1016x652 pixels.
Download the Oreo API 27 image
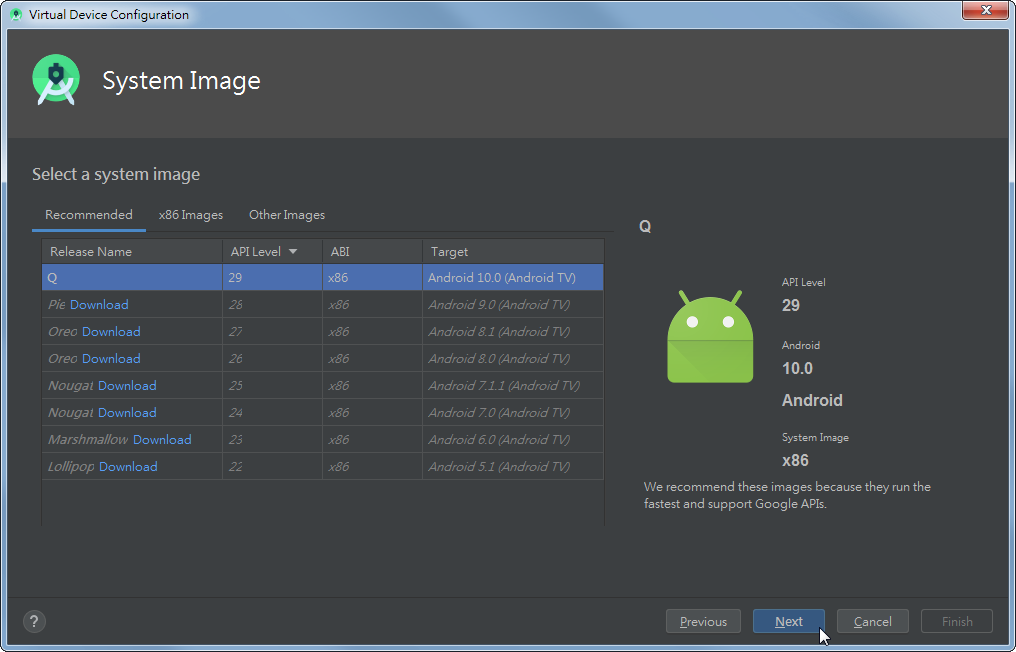(111, 332)
